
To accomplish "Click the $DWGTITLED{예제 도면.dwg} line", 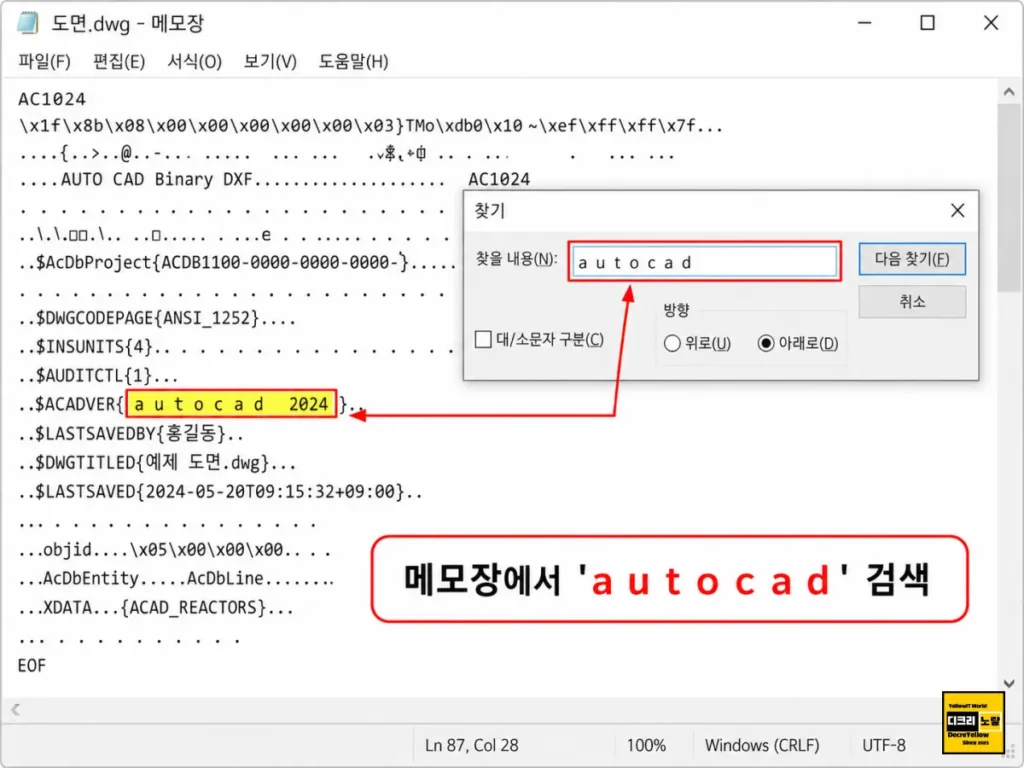I will click(x=157, y=463).
